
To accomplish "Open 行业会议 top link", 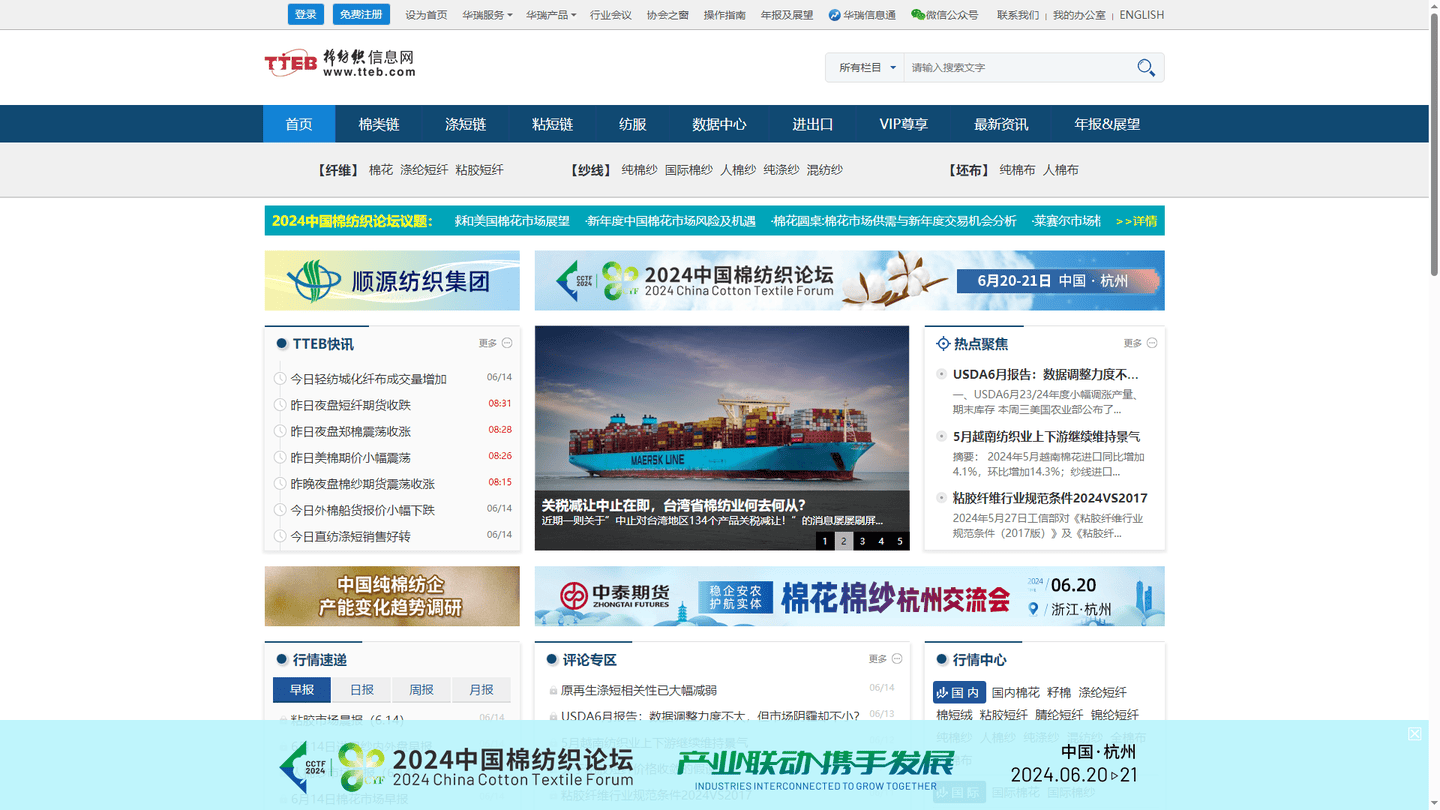I will [611, 15].
